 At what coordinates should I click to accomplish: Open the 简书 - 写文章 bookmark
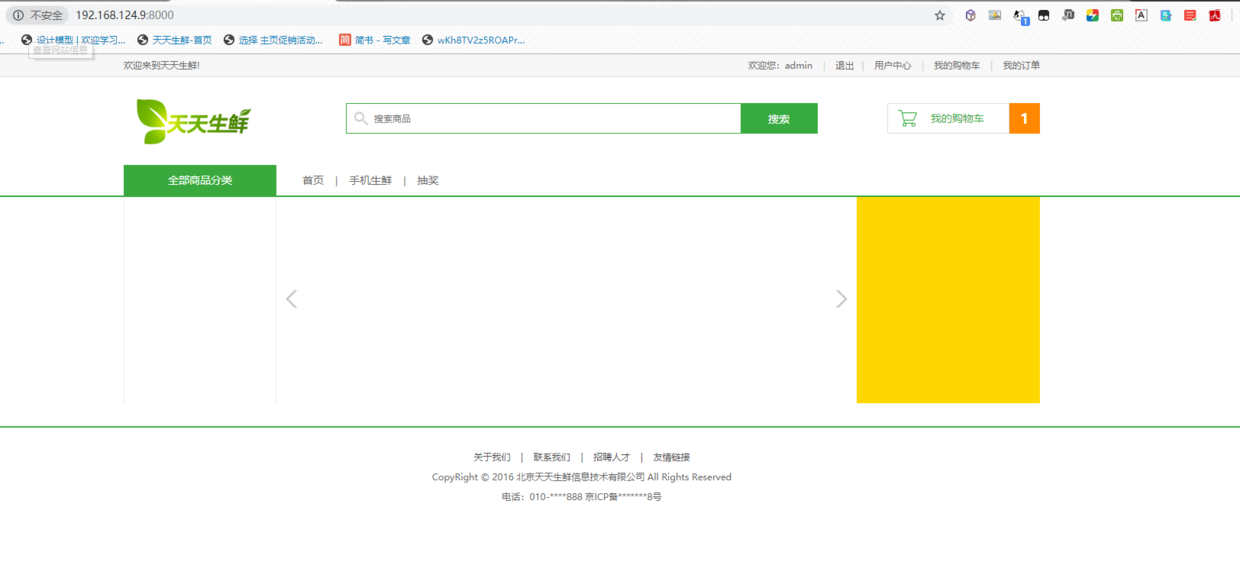(x=375, y=40)
